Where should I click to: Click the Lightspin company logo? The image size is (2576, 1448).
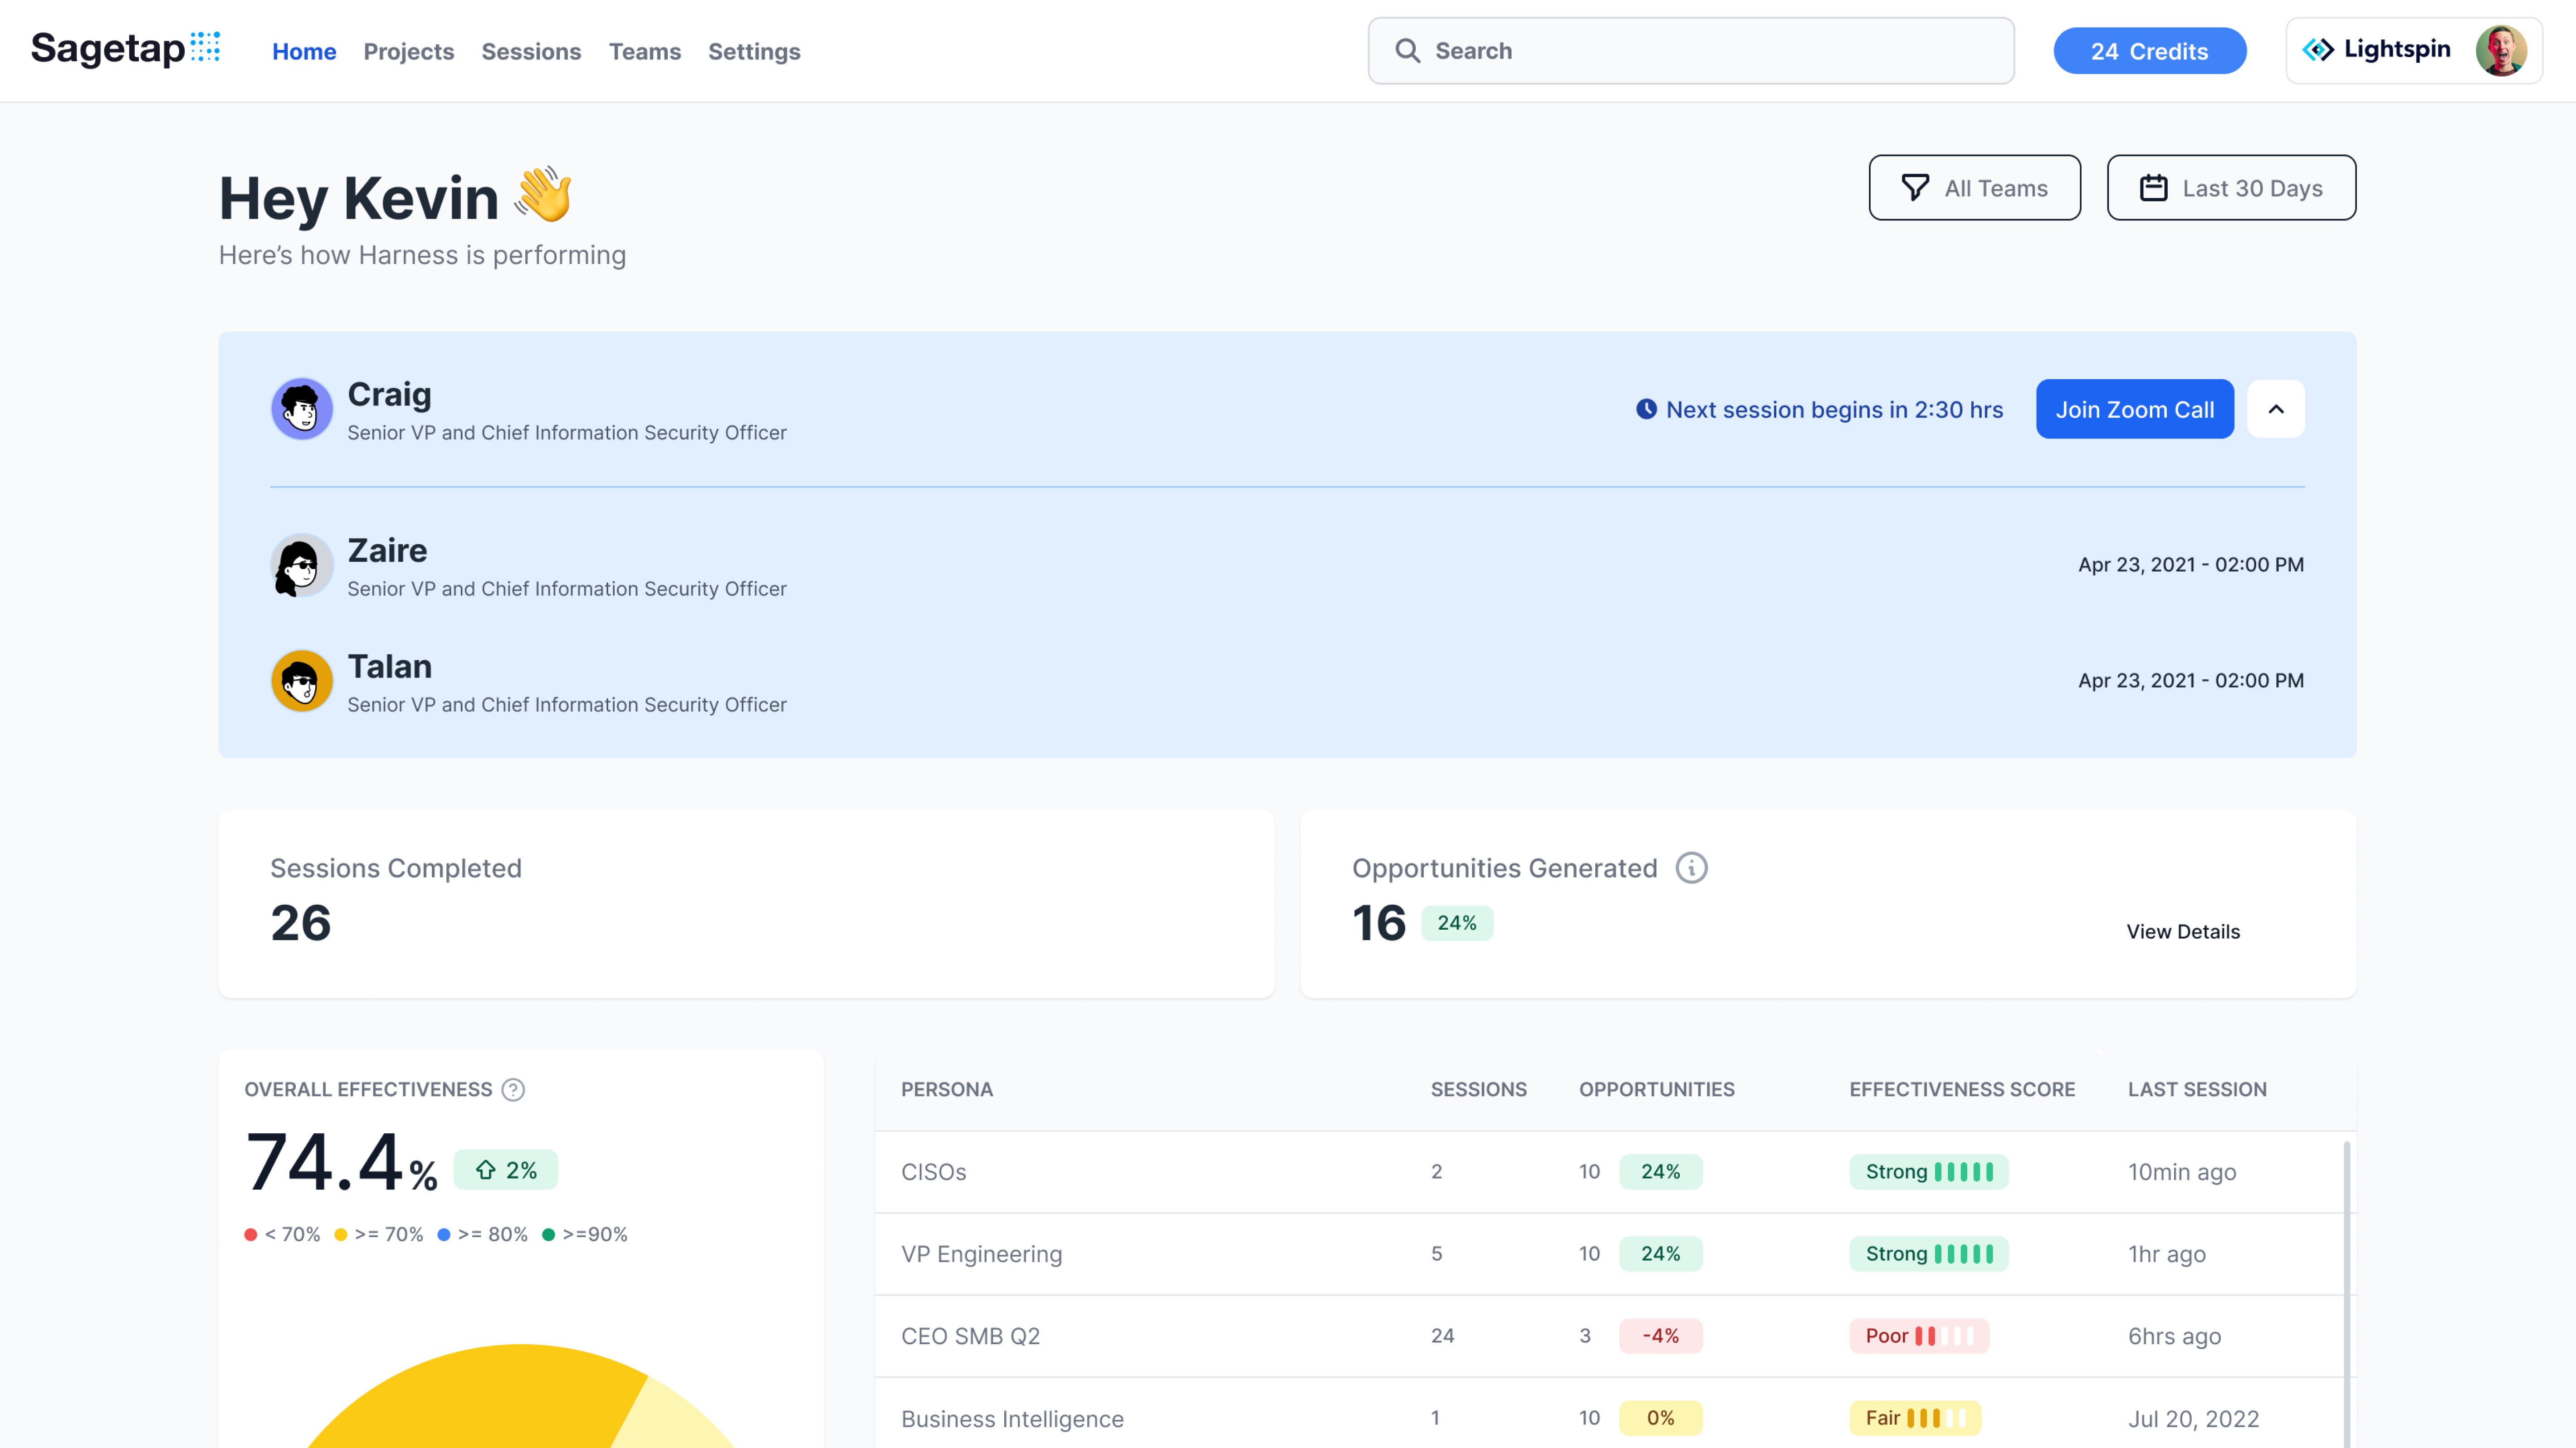tap(2375, 50)
